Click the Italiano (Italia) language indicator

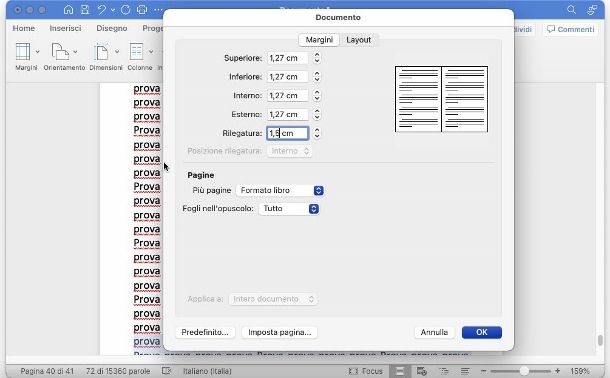(x=207, y=371)
